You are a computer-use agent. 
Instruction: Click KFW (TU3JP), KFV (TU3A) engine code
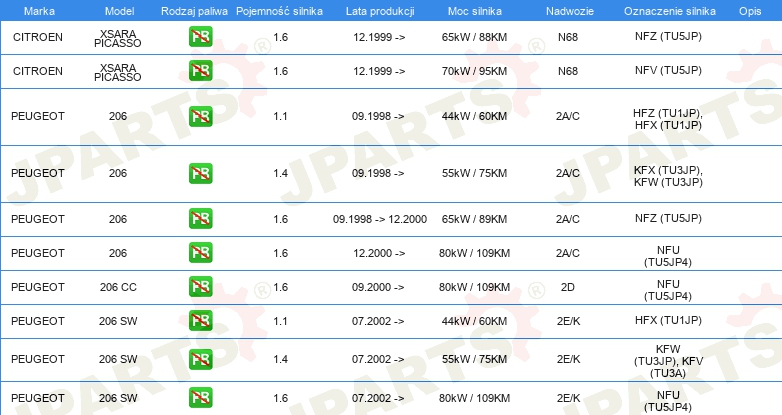tap(668, 361)
